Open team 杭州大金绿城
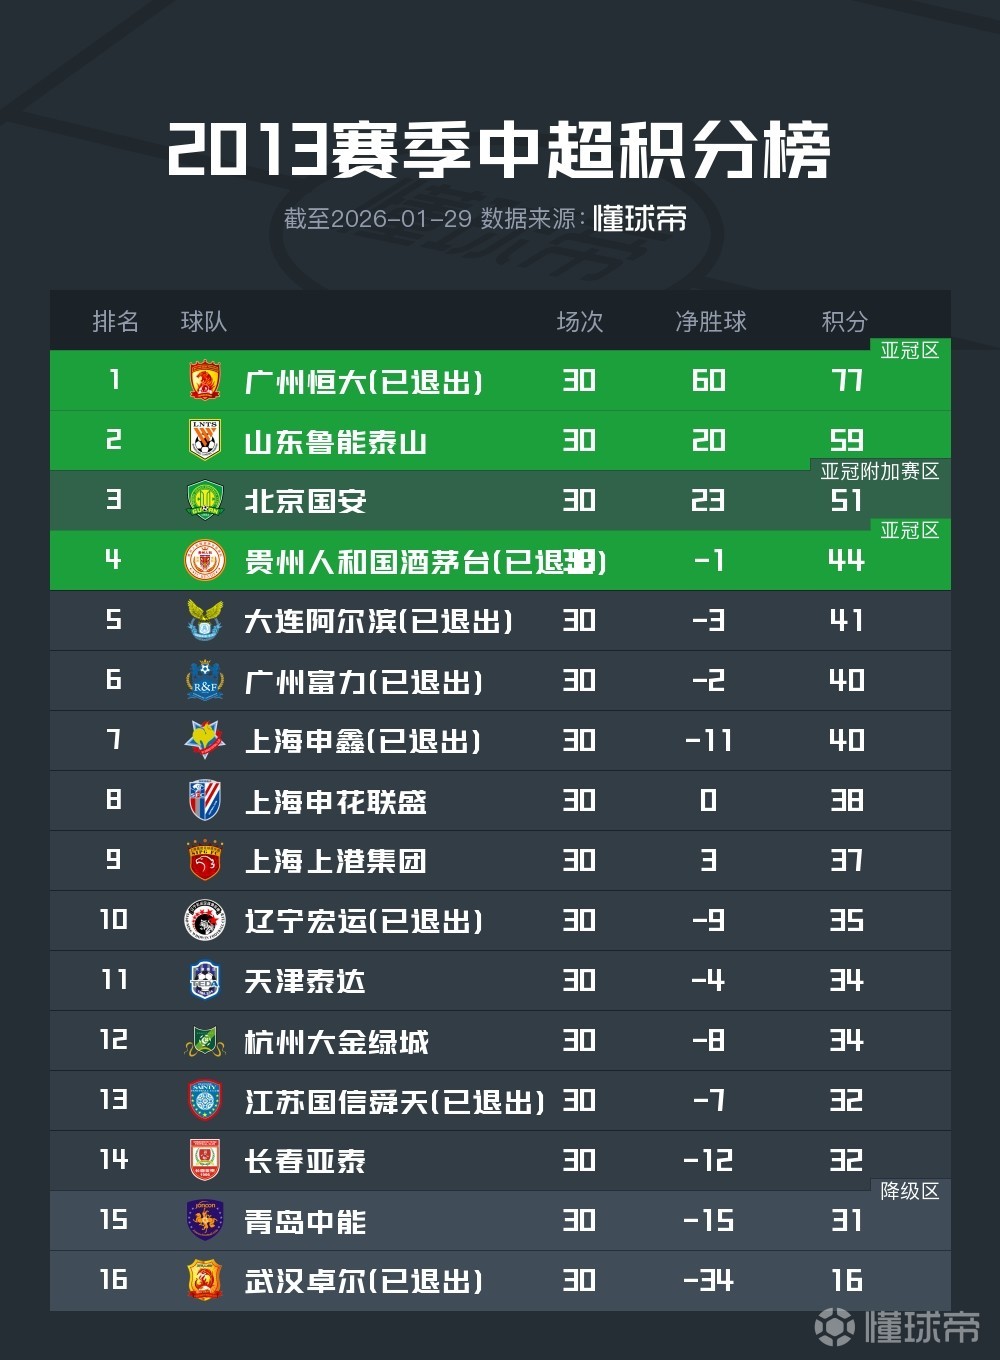 [x=336, y=1041]
